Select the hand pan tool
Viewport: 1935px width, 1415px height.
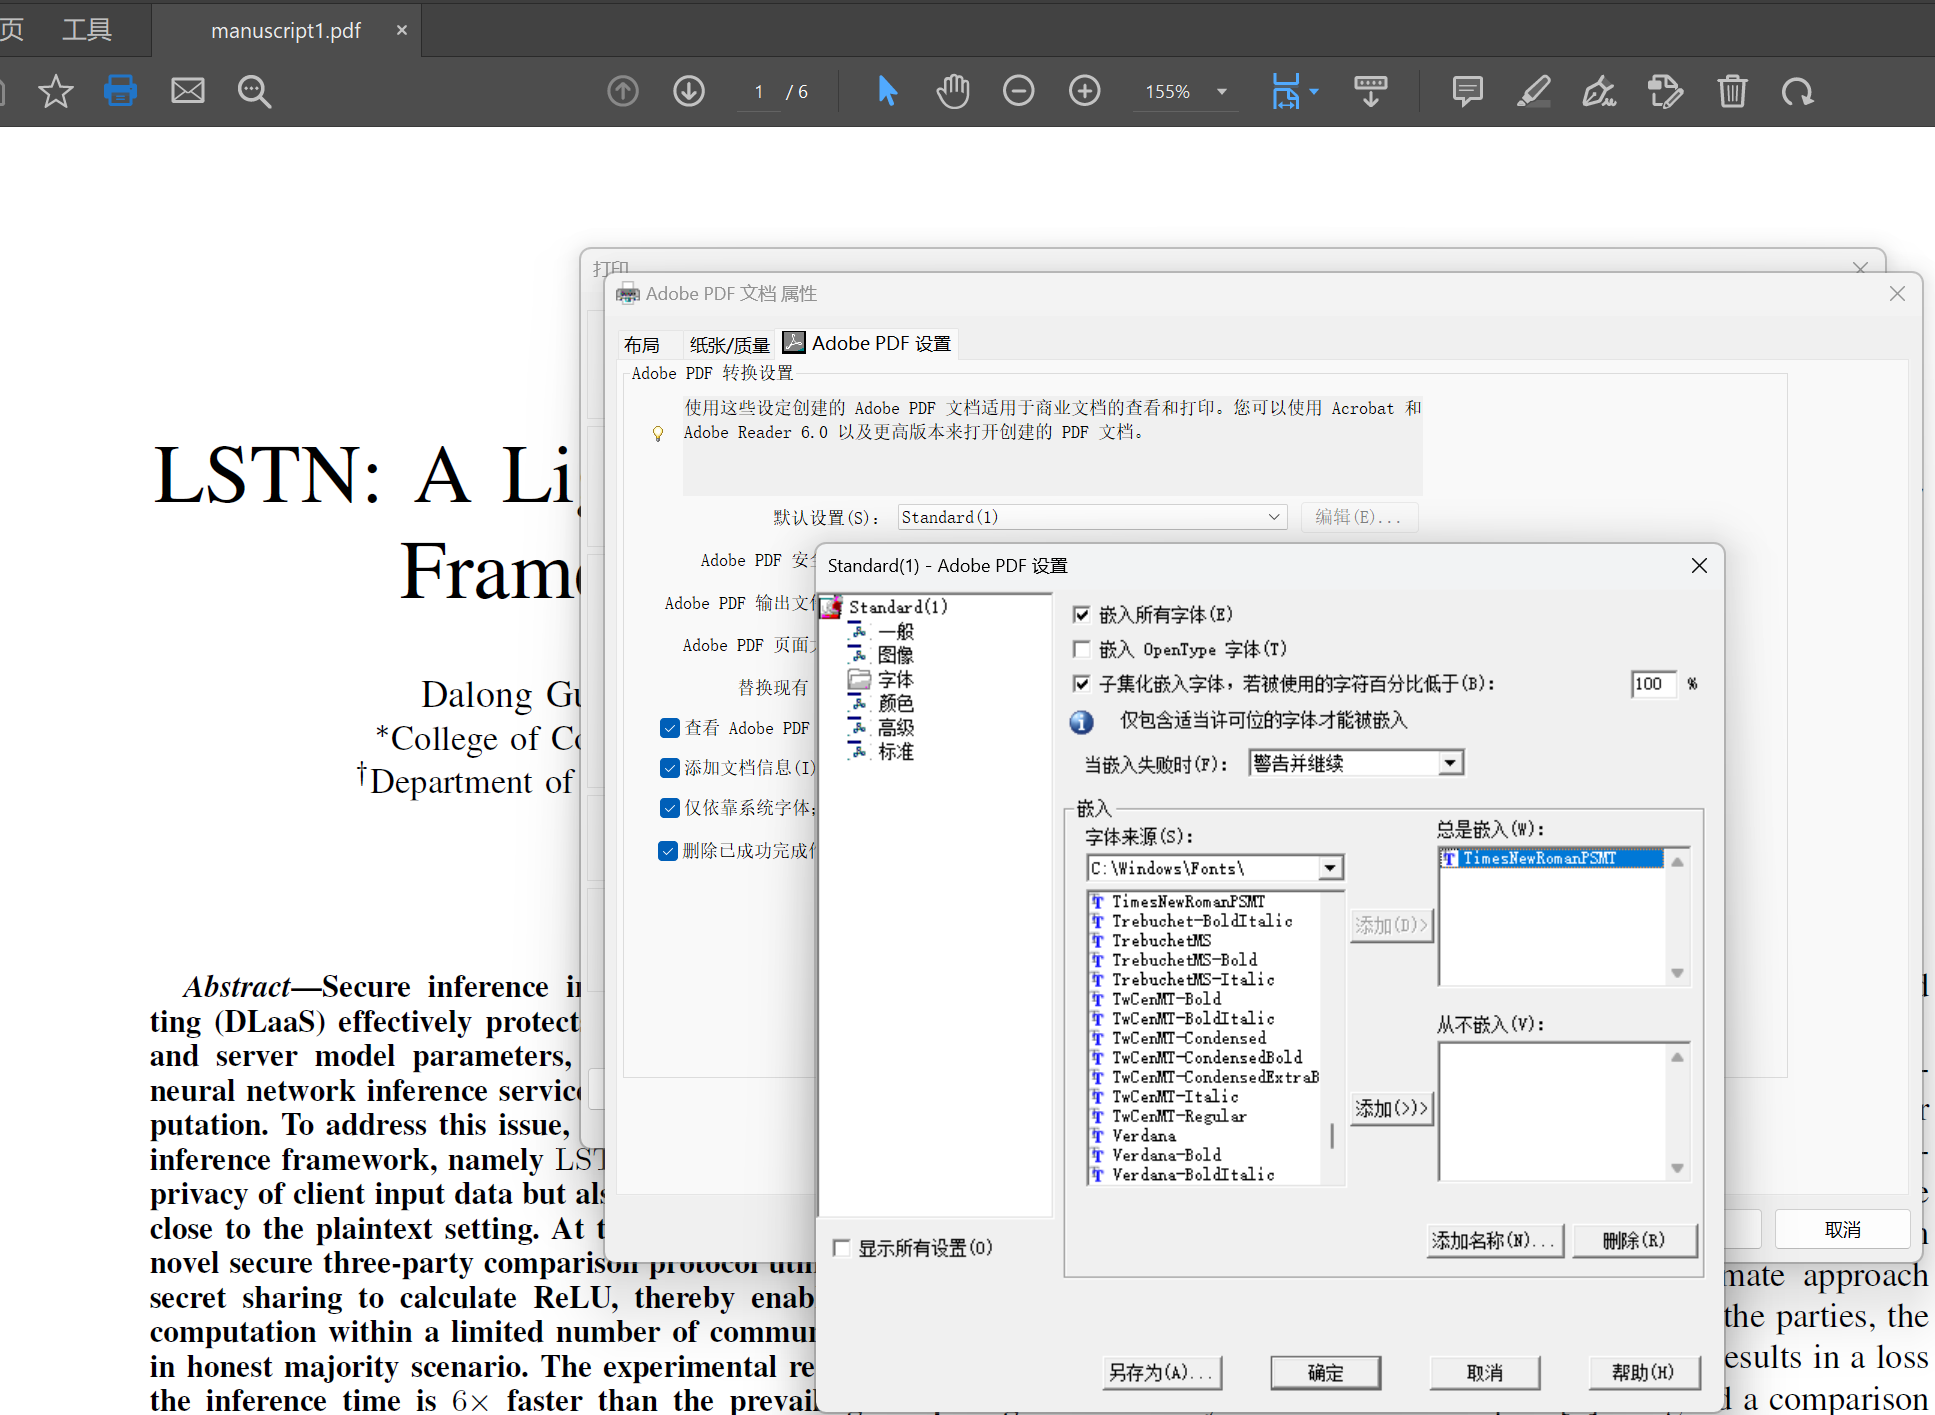pyautogui.click(x=952, y=91)
